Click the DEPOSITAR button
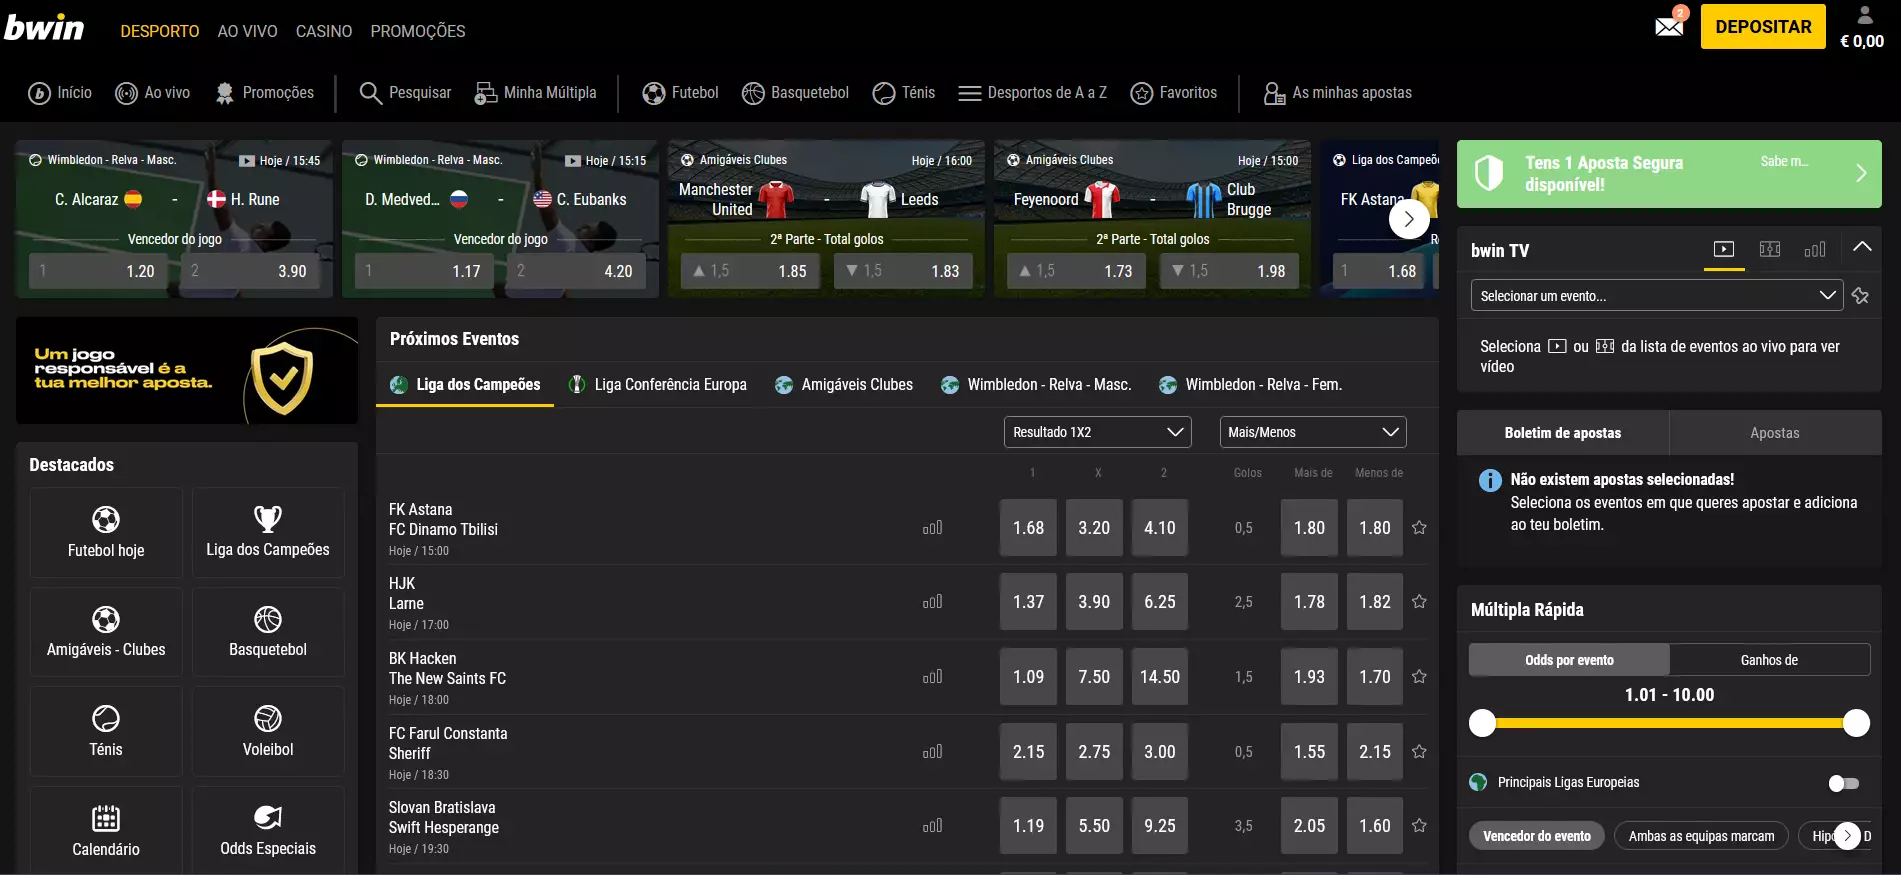This screenshot has height=875, width=1901. point(1763,27)
